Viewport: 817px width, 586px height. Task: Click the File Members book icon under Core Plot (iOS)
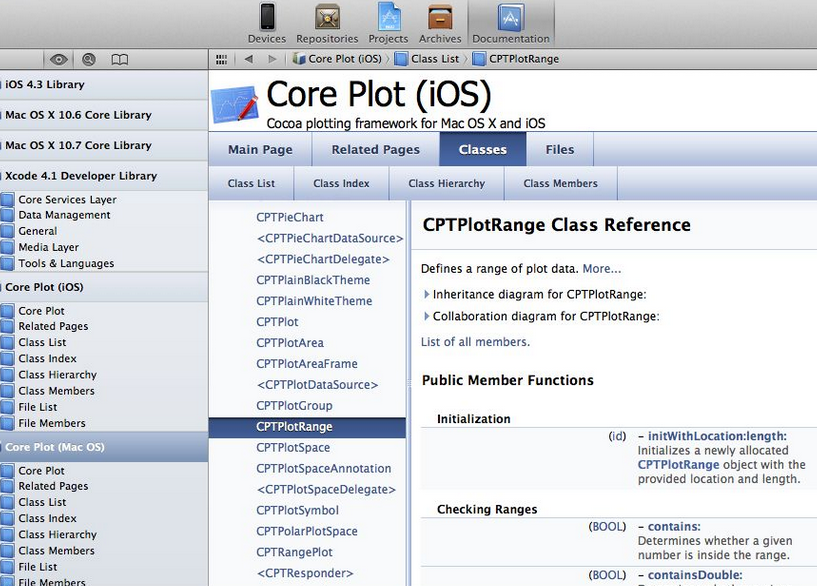7,423
